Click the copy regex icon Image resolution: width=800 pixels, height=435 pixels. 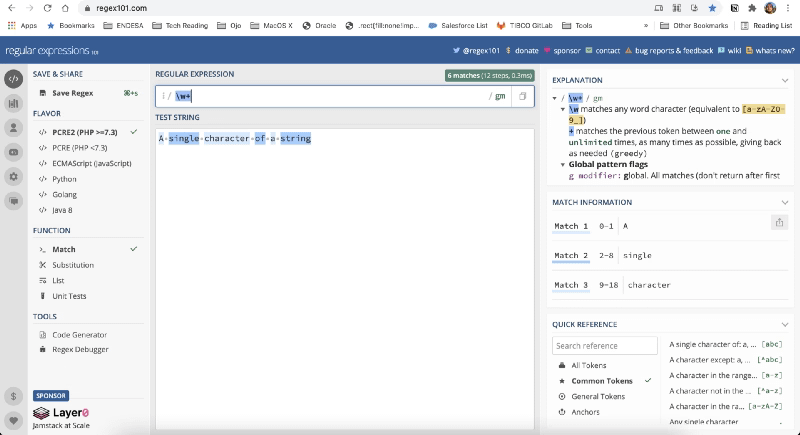[523, 96]
